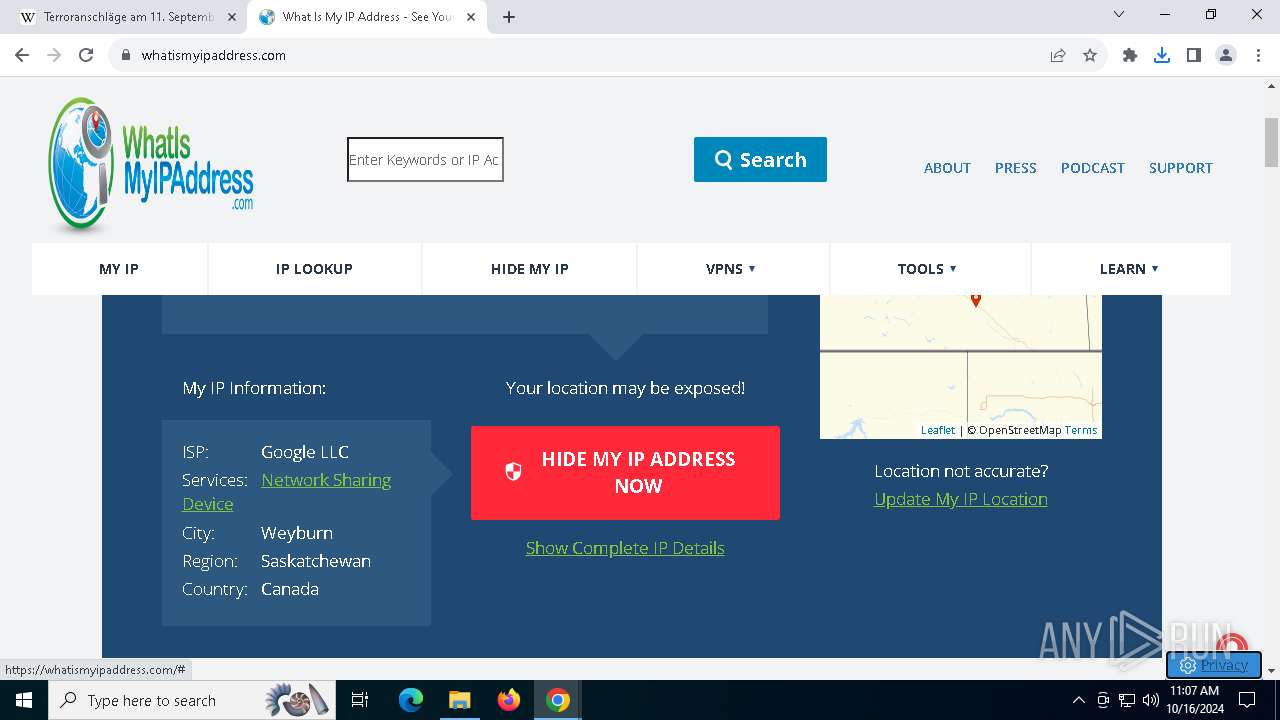Viewport: 1280px width, 720px height.
Task: Close the Terroranschläge Wikipedia tab
Action: (232, 17)
